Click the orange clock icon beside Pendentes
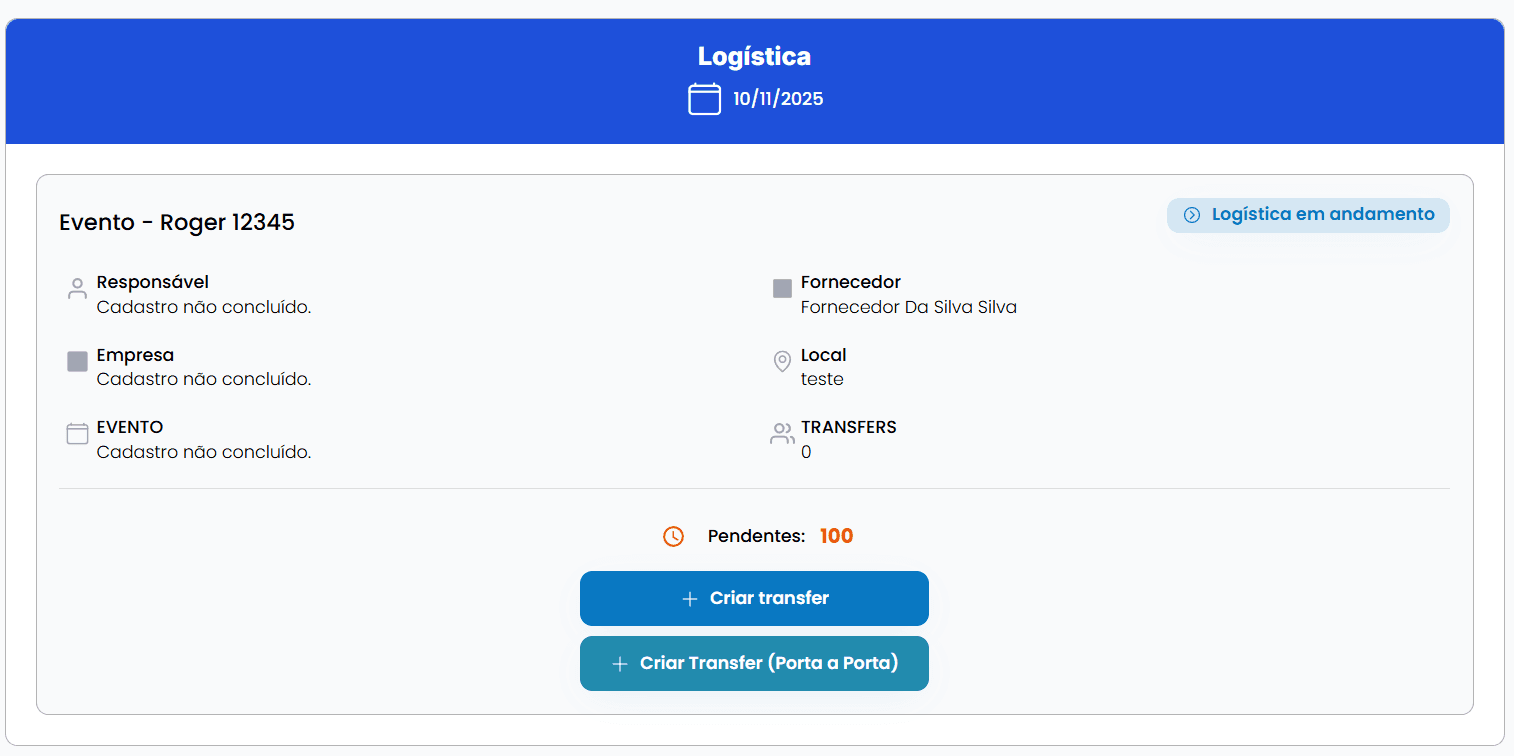 (673, 537)
